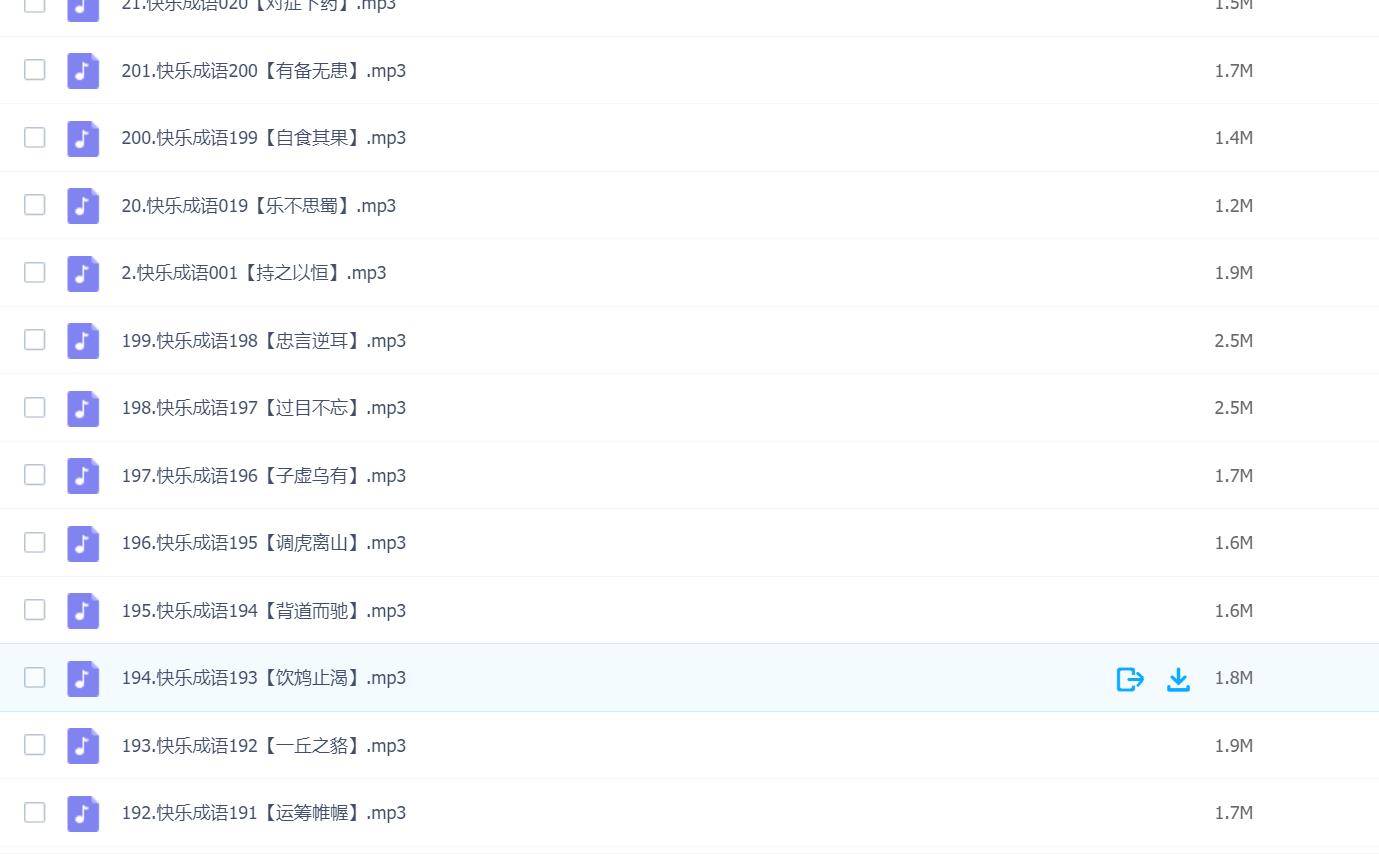Select checkbox beside 饮鸩止渴 file
This screenshot has width=1379, height=854.
[35, 677]
